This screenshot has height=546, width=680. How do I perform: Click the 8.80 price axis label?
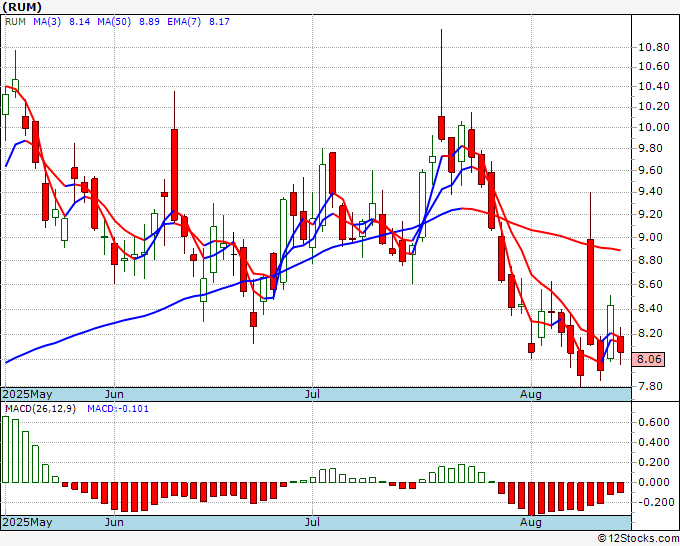[650, 260]
